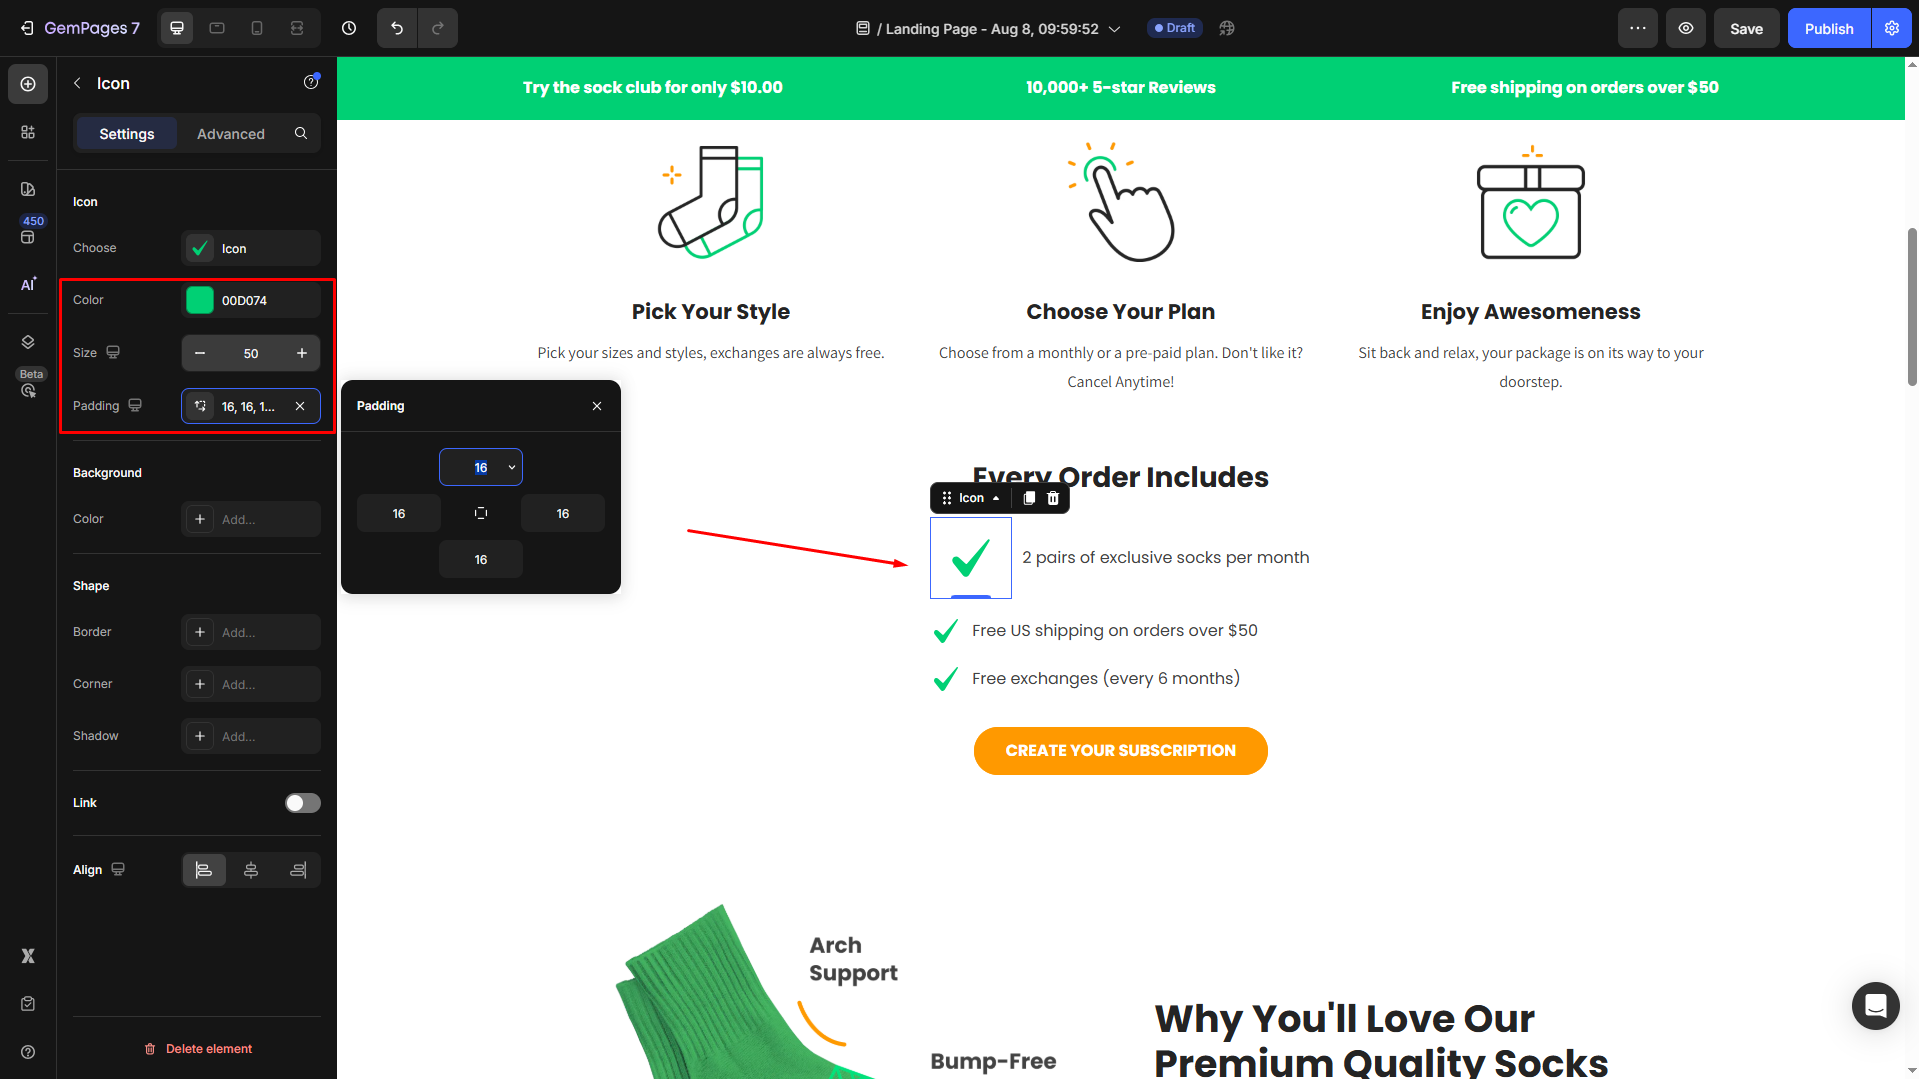Select the tablet device view icon

click(217, 28)
